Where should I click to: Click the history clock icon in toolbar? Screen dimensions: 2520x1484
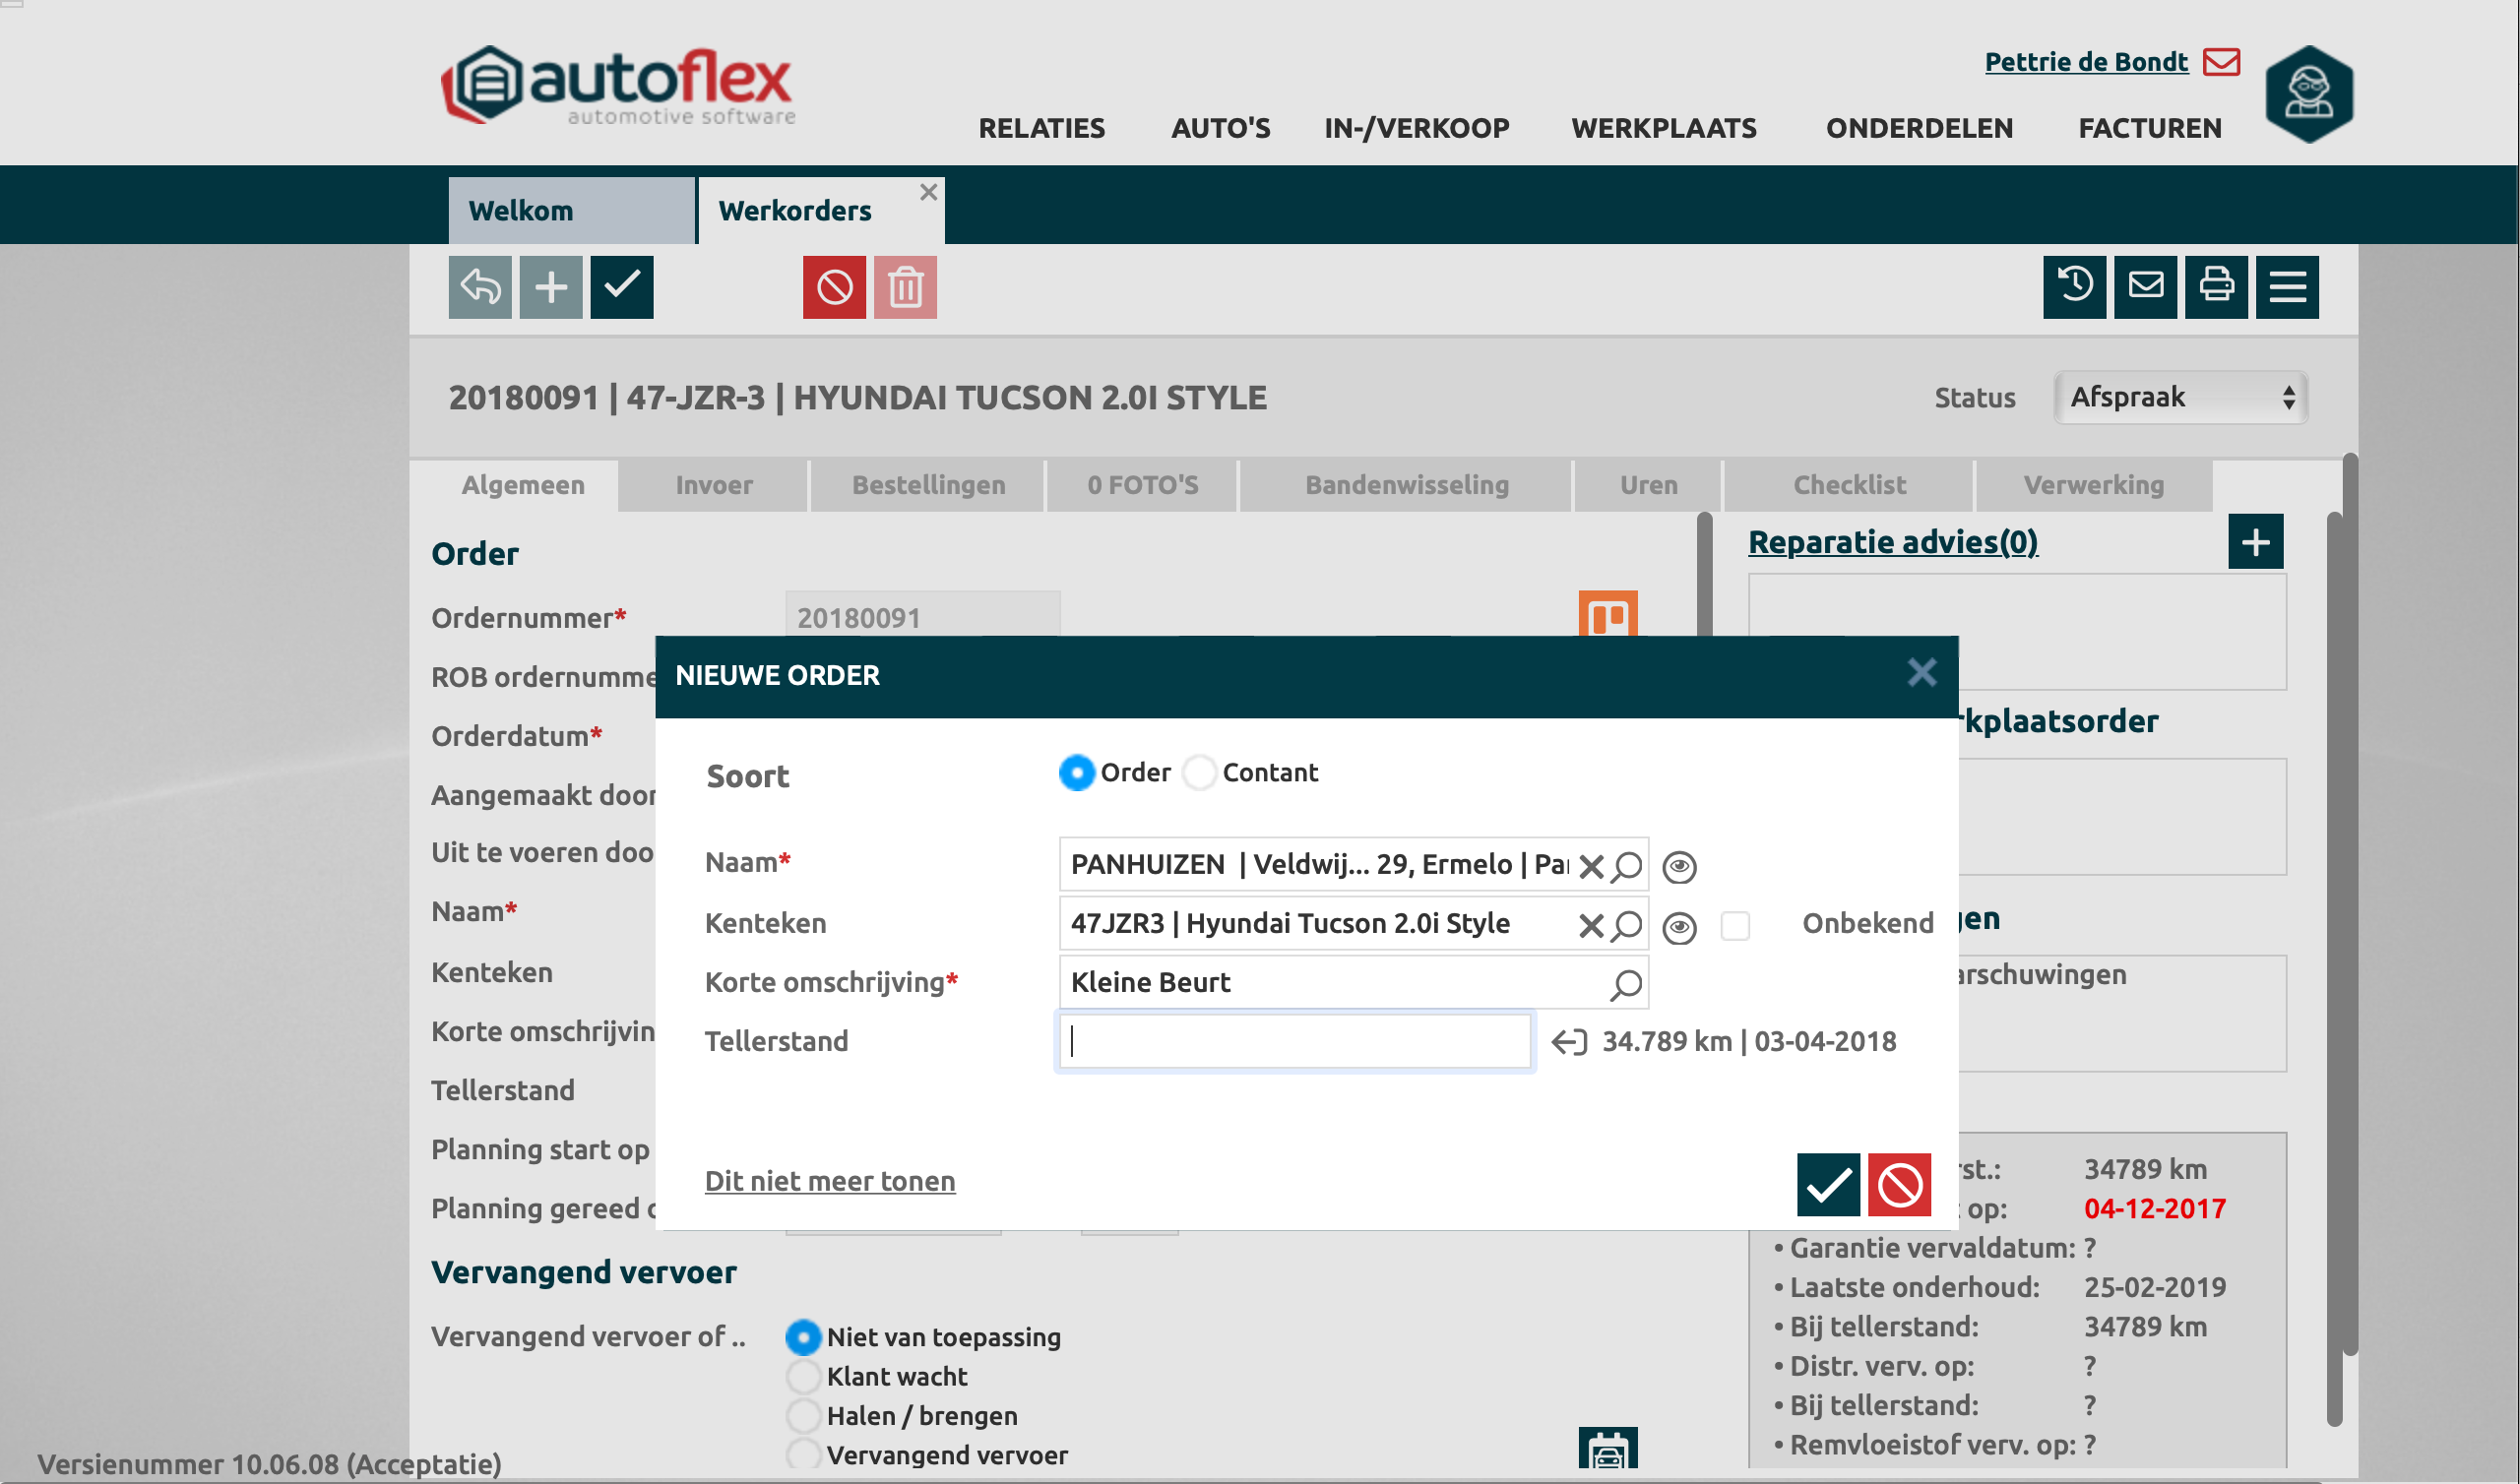click(x=2074, y=287)
